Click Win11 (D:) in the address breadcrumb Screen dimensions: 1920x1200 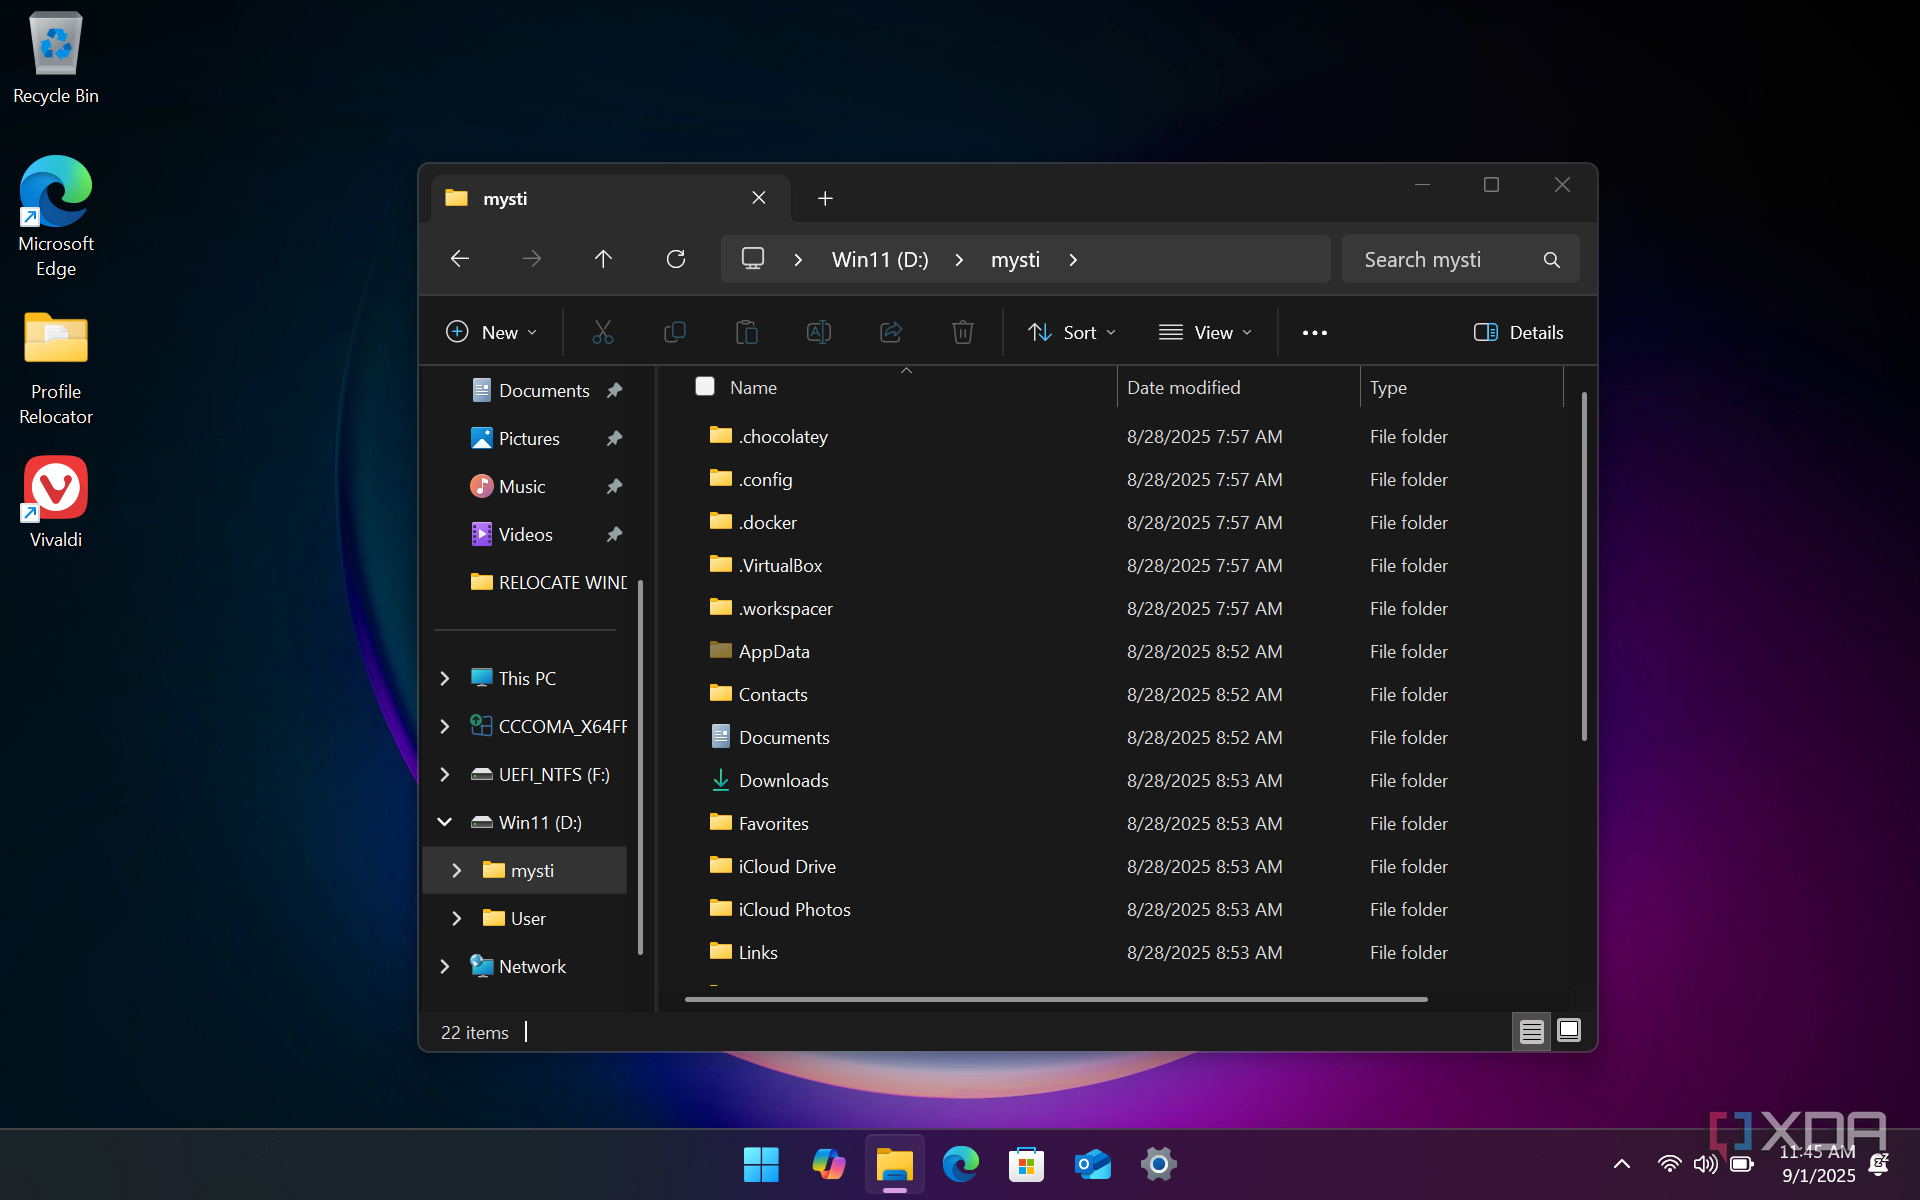pyautogui.click(x=880, y=260)
